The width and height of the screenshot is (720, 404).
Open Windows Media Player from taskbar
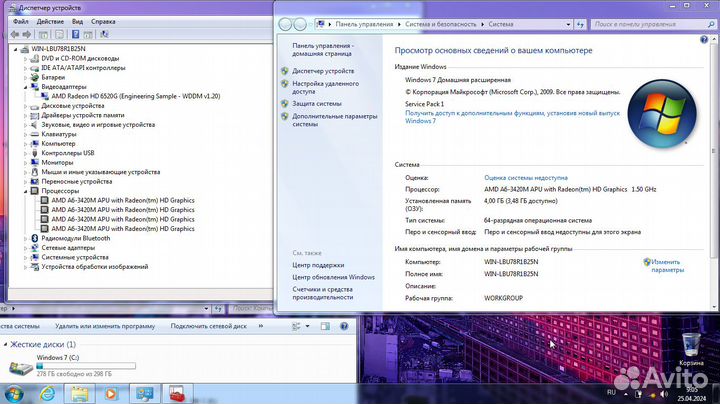pos(111,394)
